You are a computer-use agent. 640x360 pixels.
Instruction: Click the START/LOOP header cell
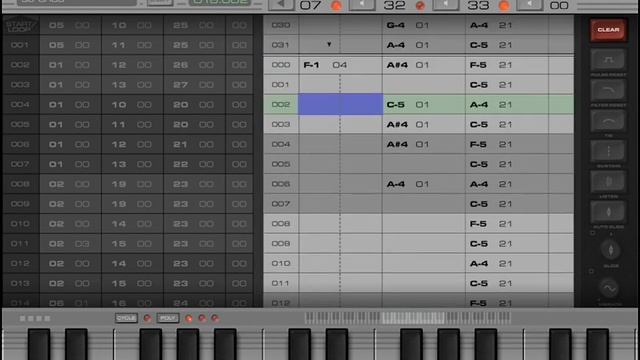[x=21, y=25]
